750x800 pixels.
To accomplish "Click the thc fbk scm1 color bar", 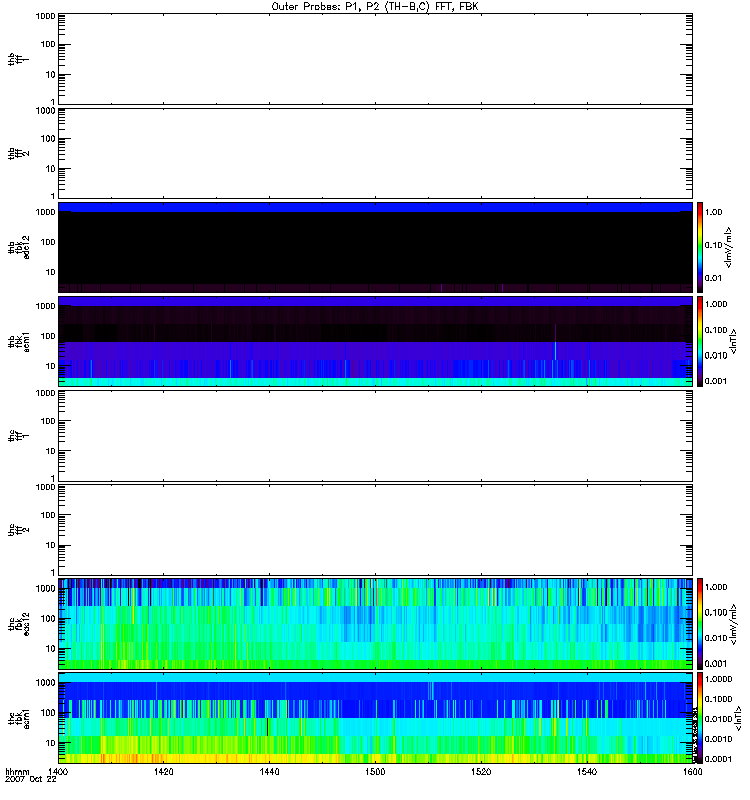I will 702,717.
